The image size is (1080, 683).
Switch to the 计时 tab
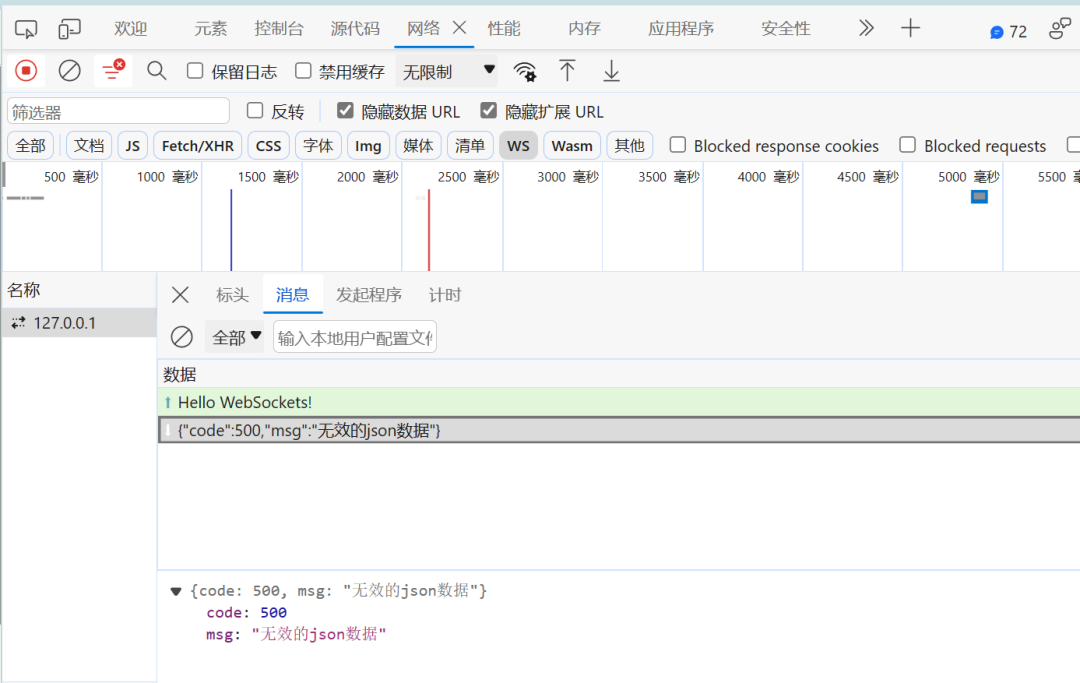tap(445, 294)
